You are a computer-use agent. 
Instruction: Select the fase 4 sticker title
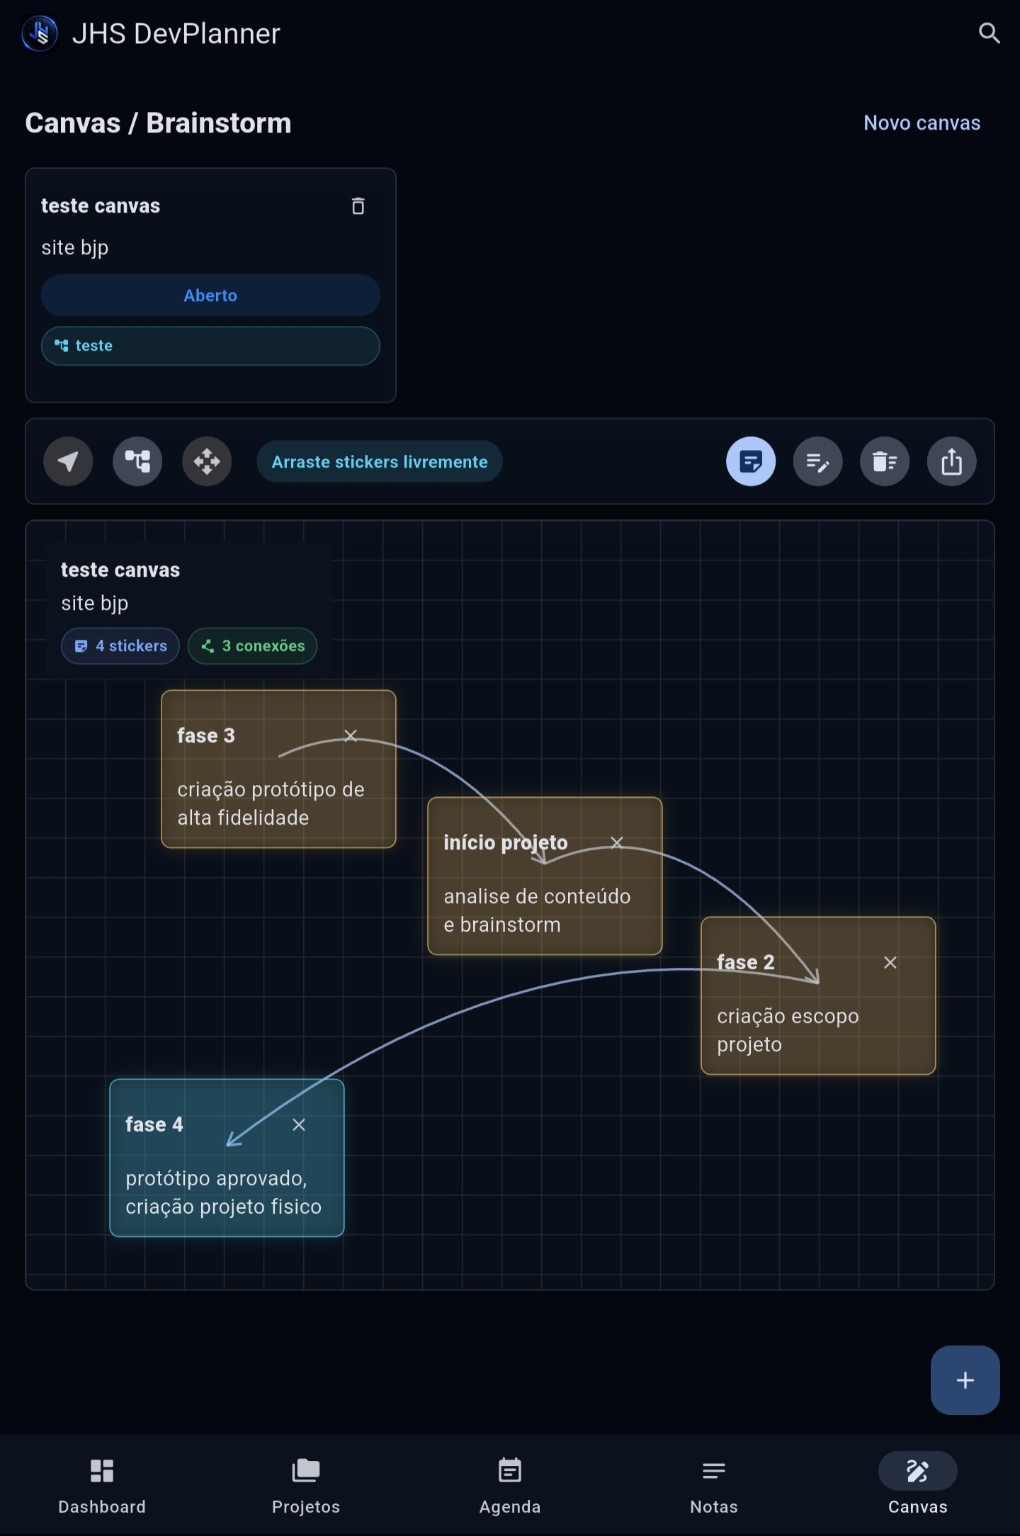[154, 1124]
